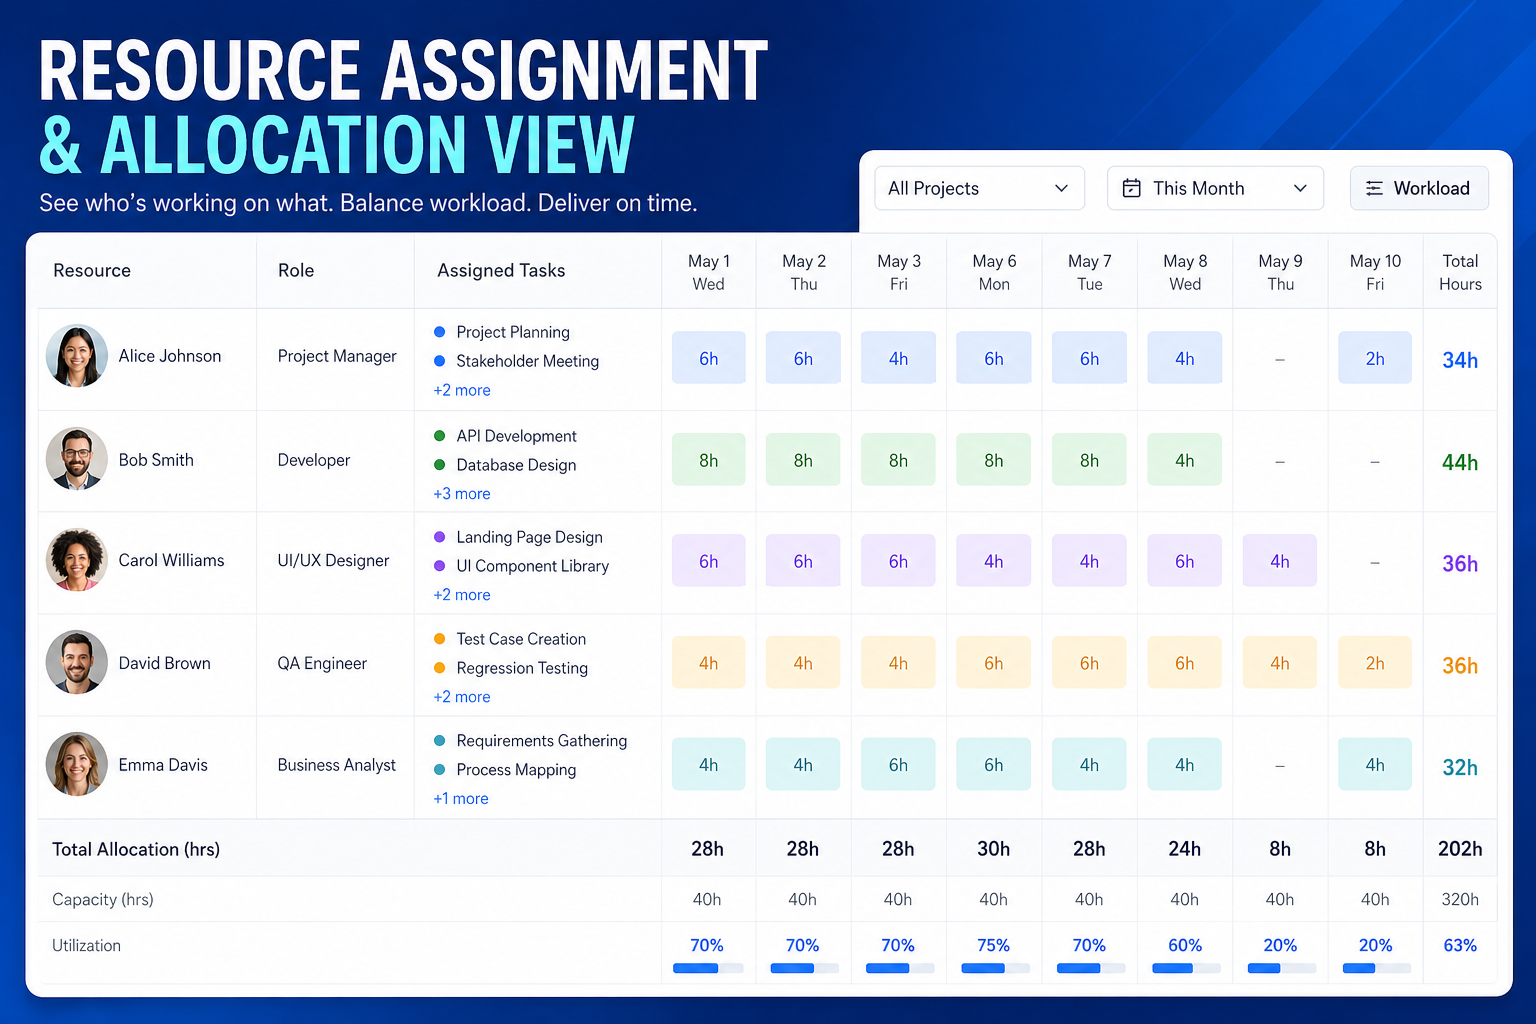Viewport: 1536px width, 1024px height.
Task: Click the 63% overall utilization value
Action: (1460, 945)
